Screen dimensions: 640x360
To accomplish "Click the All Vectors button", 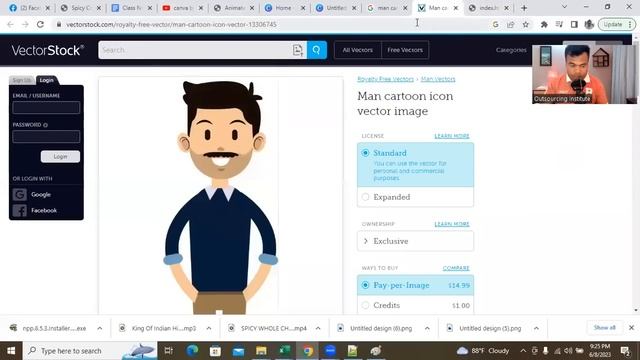I will (358, 50).
